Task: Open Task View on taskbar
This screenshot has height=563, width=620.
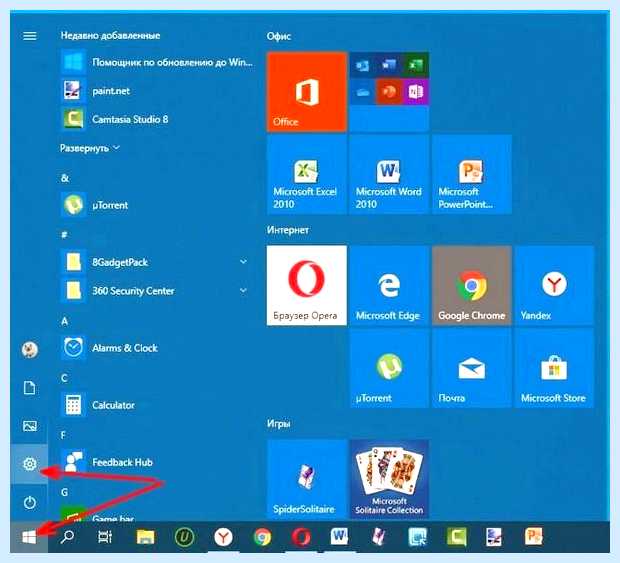Action: (105, 537)
